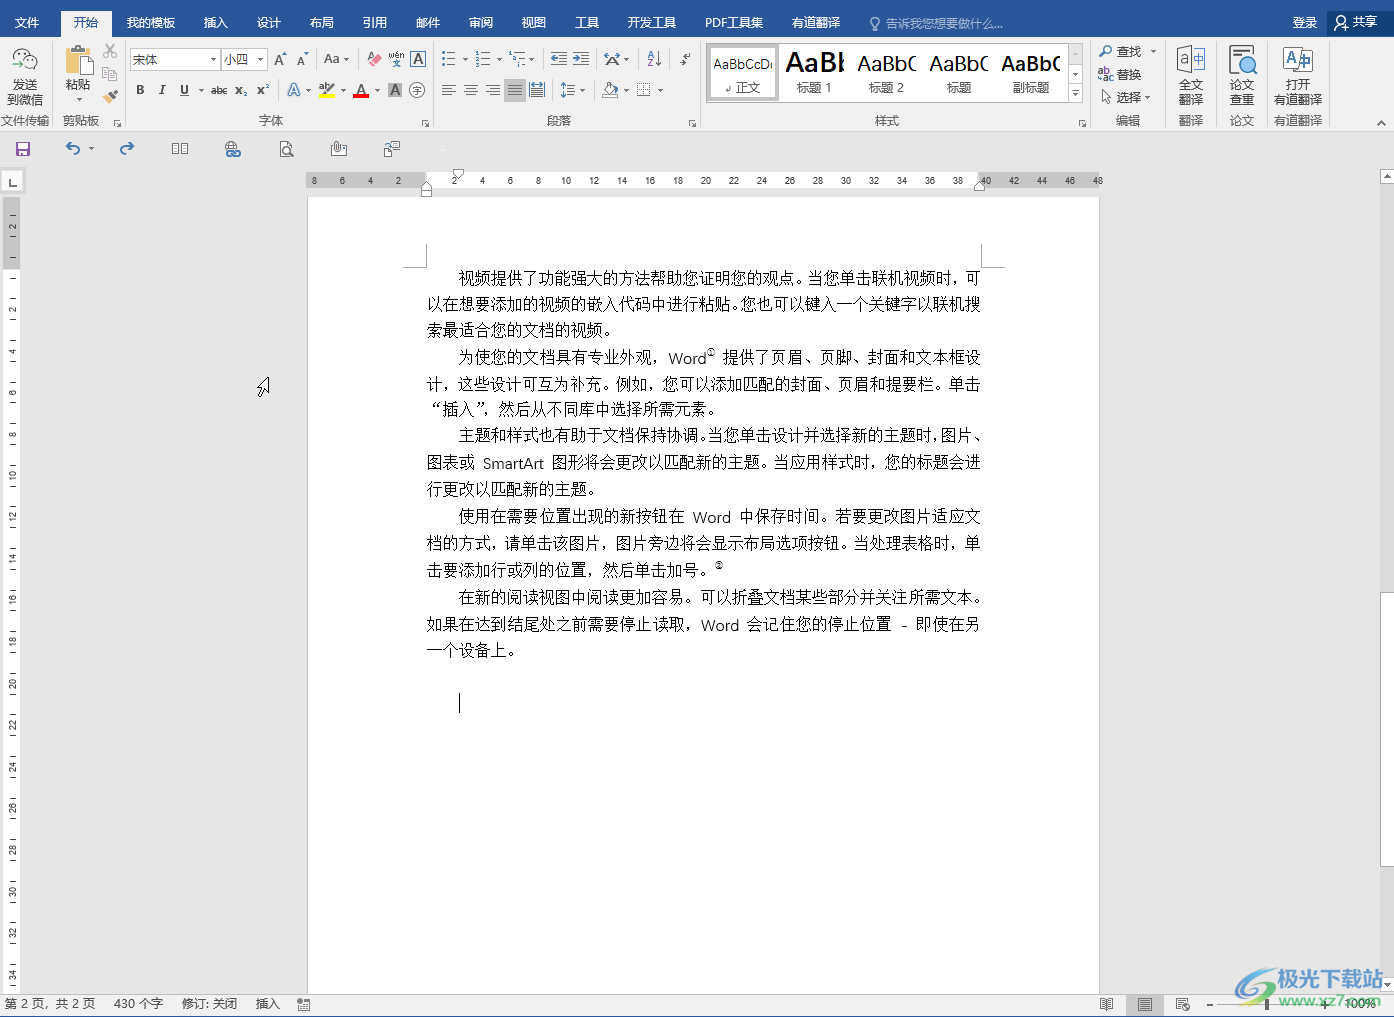The image size is (1394, 1017).
Task: Toggle Superscript formatting
Action: 263,90
